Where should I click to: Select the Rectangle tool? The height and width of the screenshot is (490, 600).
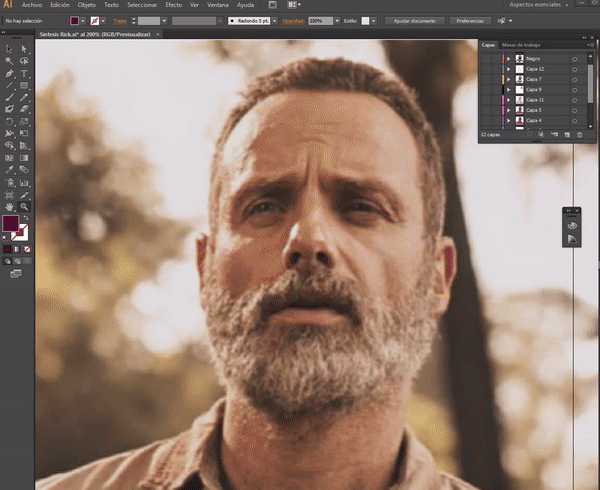(x=24, y=86)
